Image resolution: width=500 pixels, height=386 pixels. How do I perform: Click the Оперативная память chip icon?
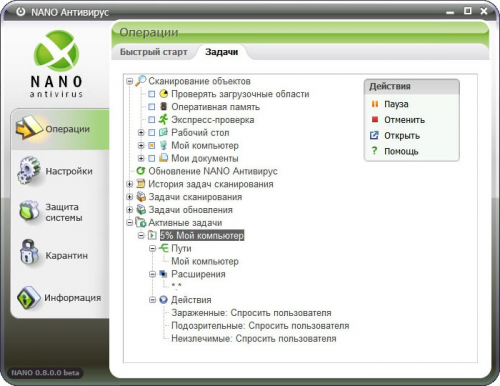163,106
